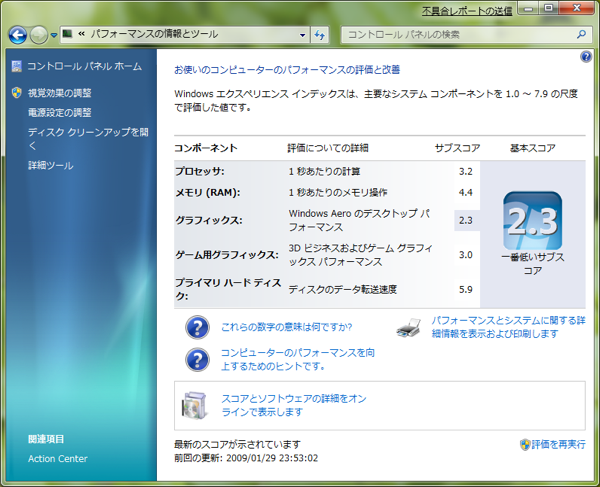This screenshot has height=487, width=600.
Task: Open 電源設定の調整
Action: (60, 112)
